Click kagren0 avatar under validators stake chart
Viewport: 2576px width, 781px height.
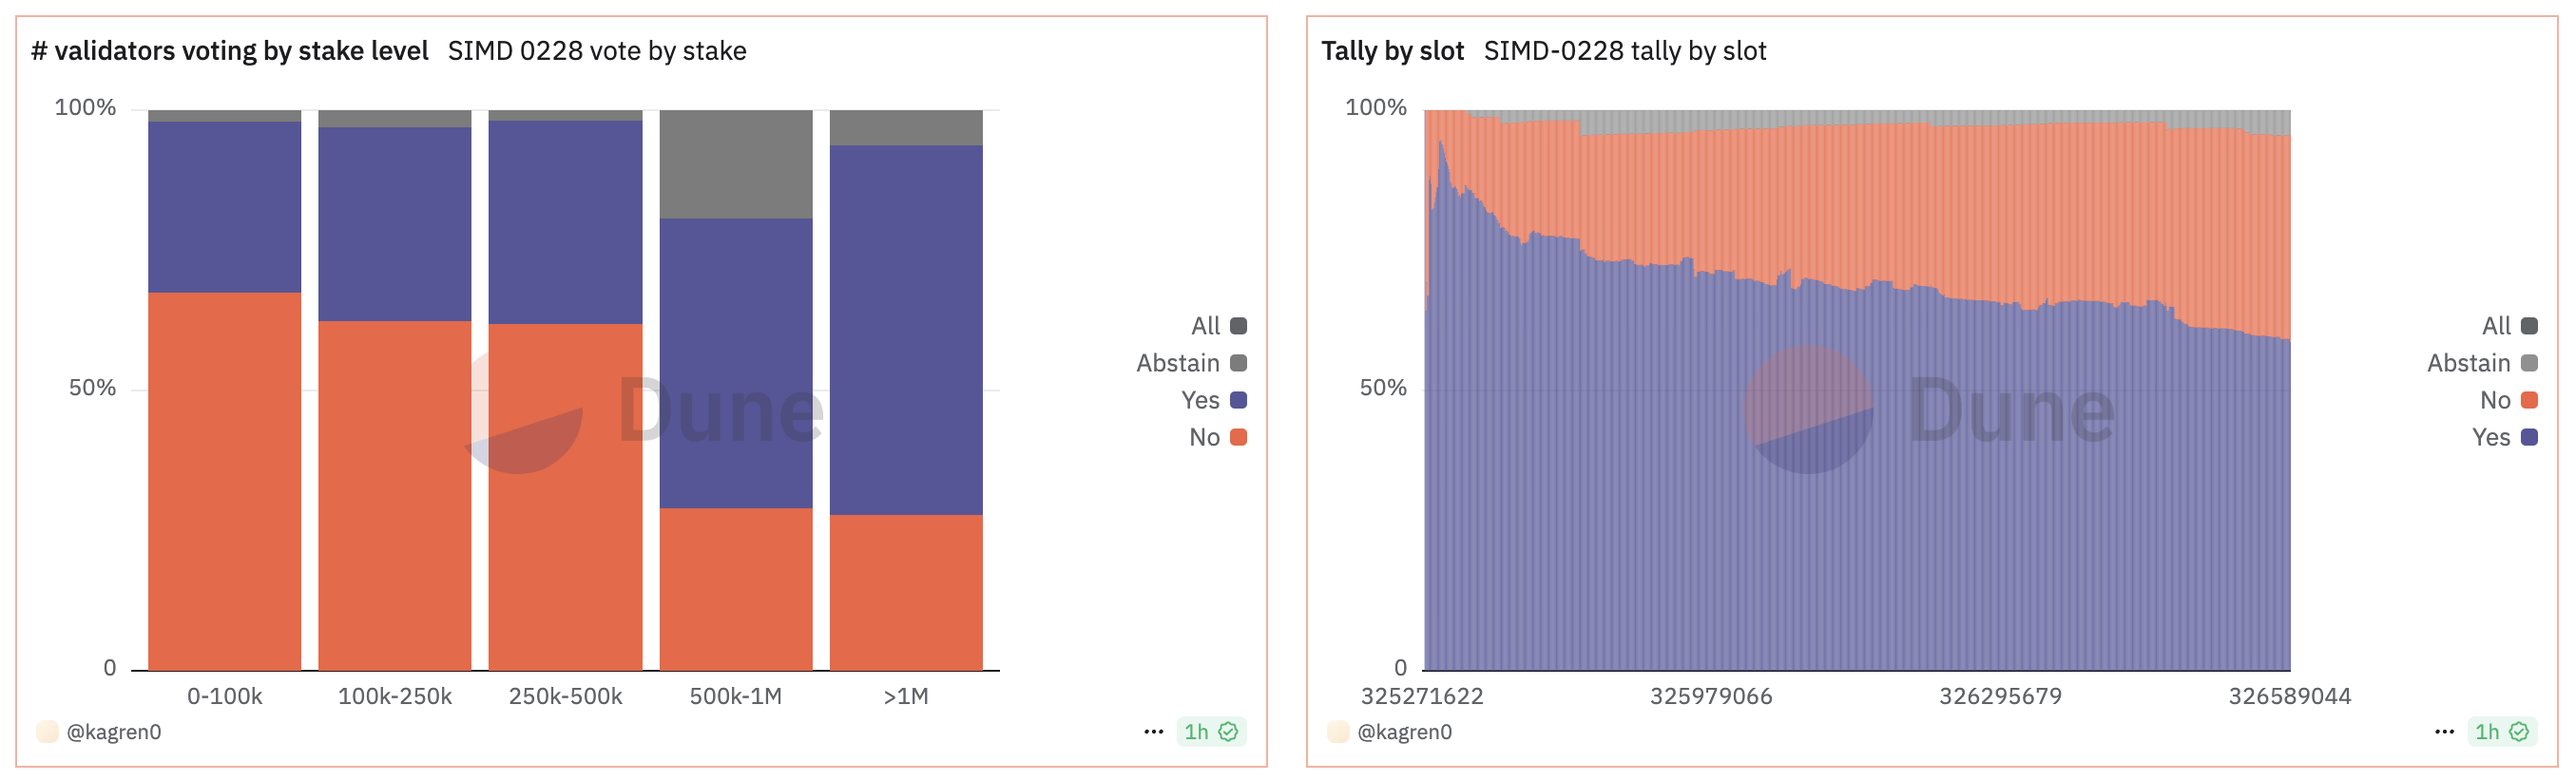click(x=47, y=732)
